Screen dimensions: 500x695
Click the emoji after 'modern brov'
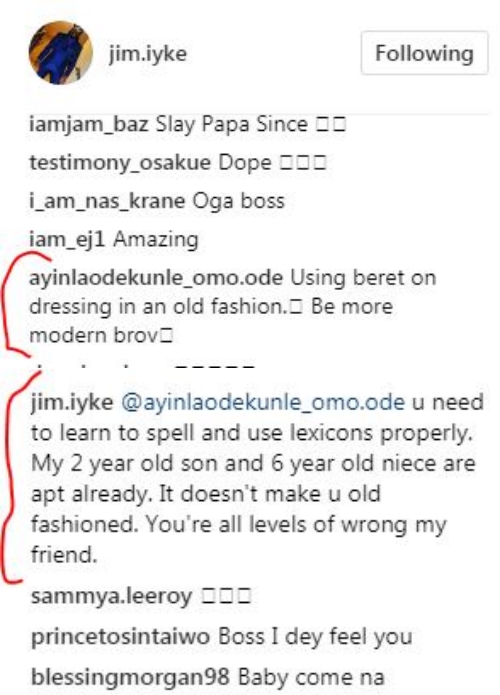tap(167, 336)
